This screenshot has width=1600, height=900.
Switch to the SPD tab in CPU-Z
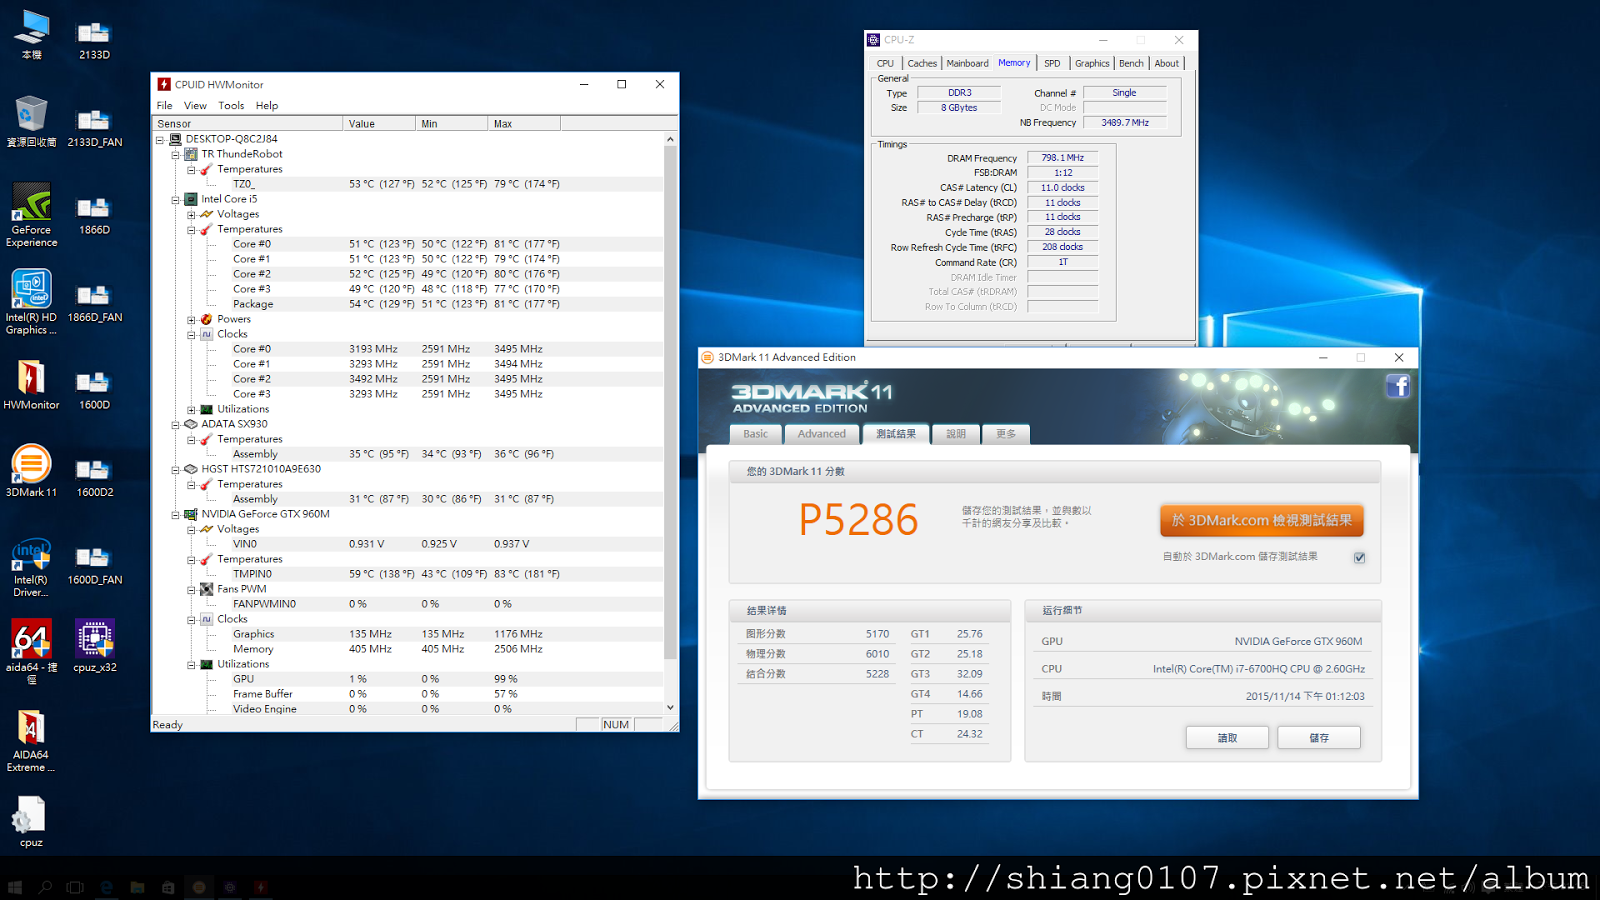click(1052, 63)
